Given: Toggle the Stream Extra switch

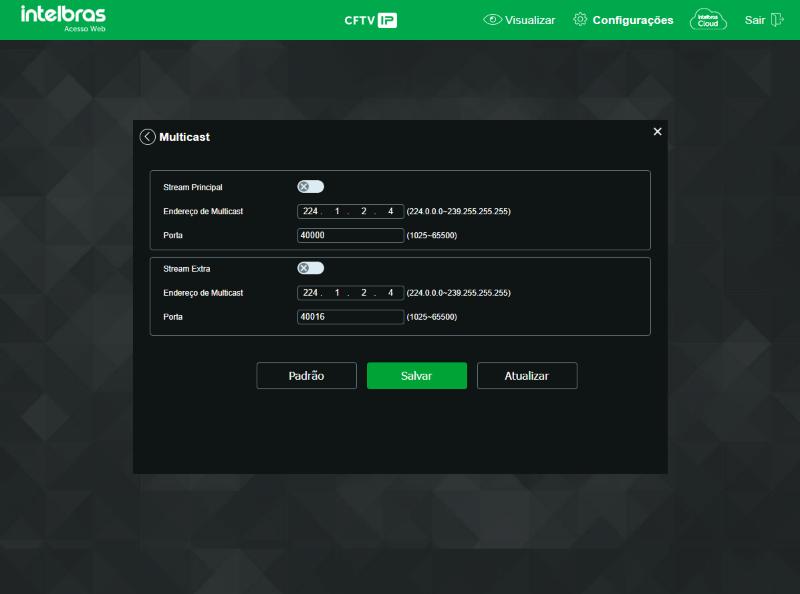Looking at the screenshot, I should [310, 268].
